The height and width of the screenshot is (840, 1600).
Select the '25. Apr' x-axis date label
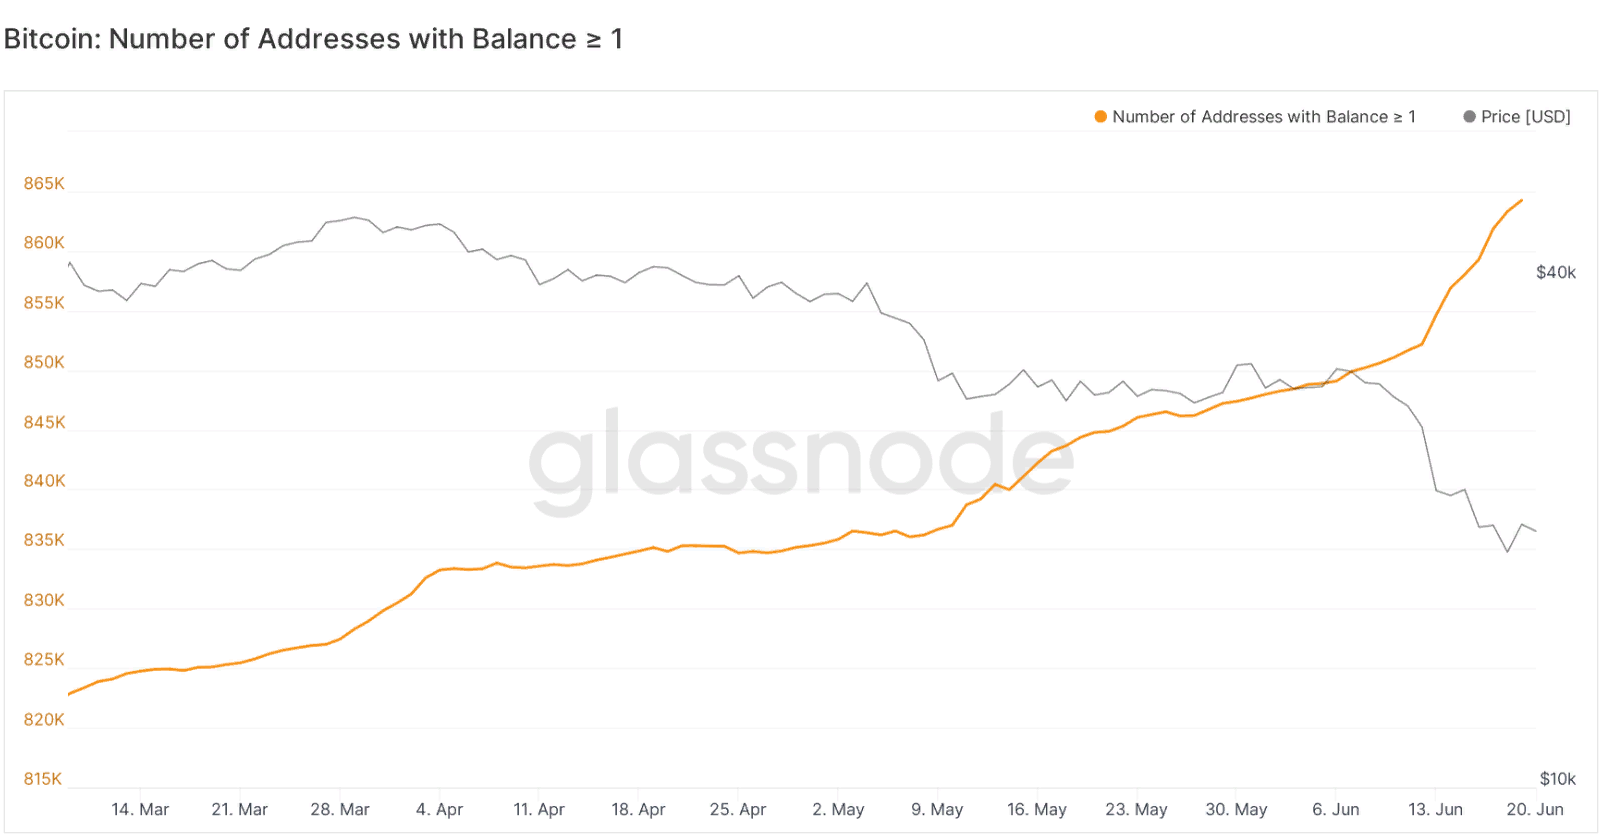pos(738,809)
